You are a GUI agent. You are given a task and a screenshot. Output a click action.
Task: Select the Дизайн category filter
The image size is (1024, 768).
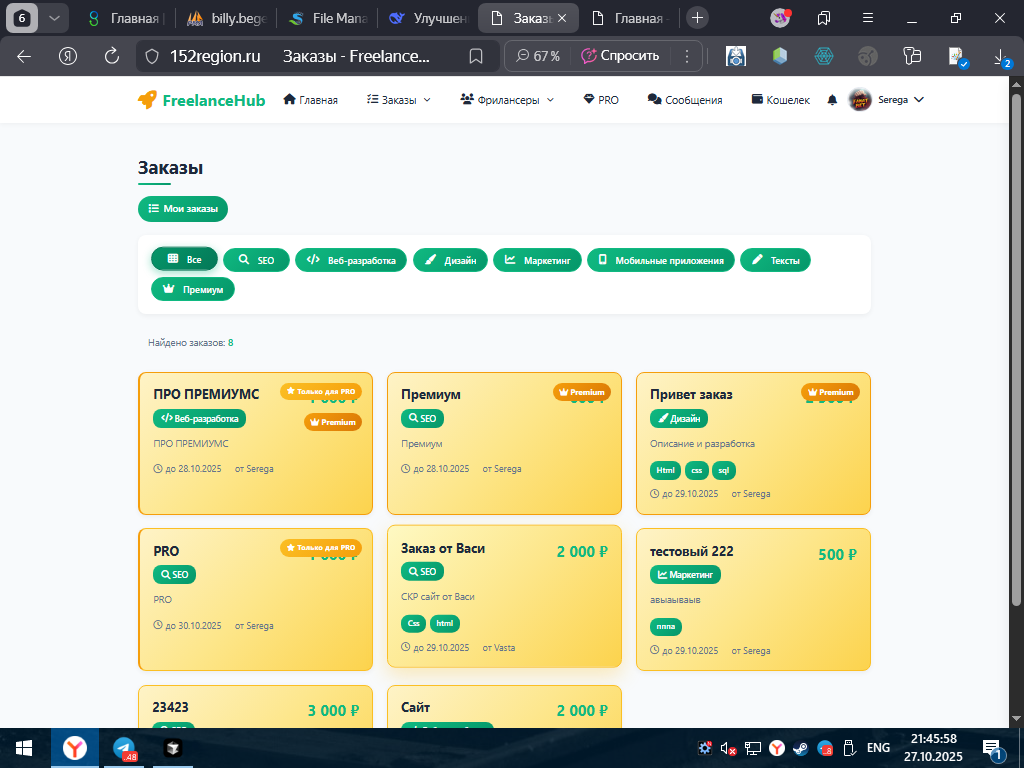coord(450,260)
